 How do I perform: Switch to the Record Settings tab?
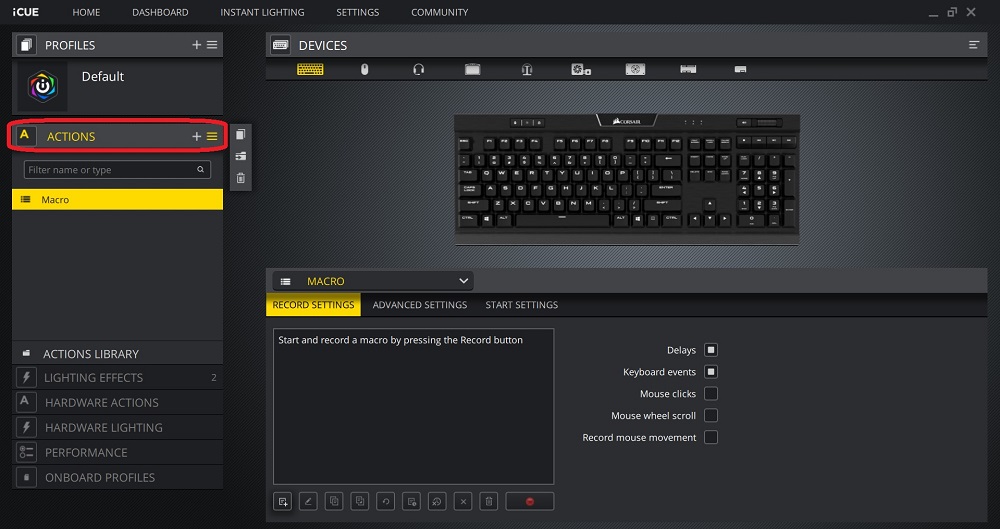point(313,304)
